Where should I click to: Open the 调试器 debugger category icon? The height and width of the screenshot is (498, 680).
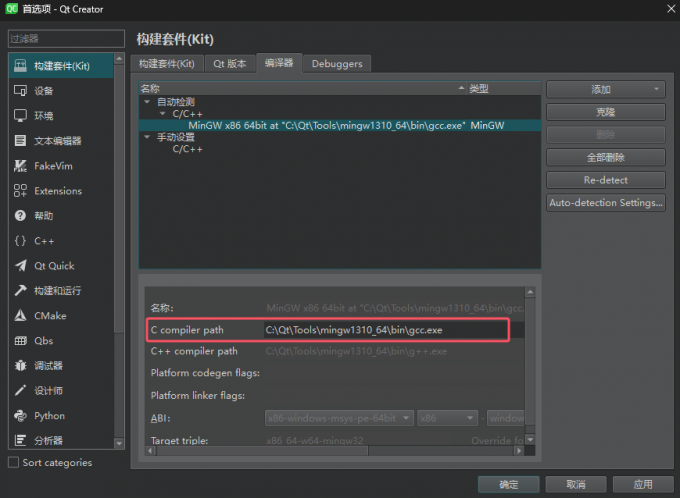[x=20, y=366]
